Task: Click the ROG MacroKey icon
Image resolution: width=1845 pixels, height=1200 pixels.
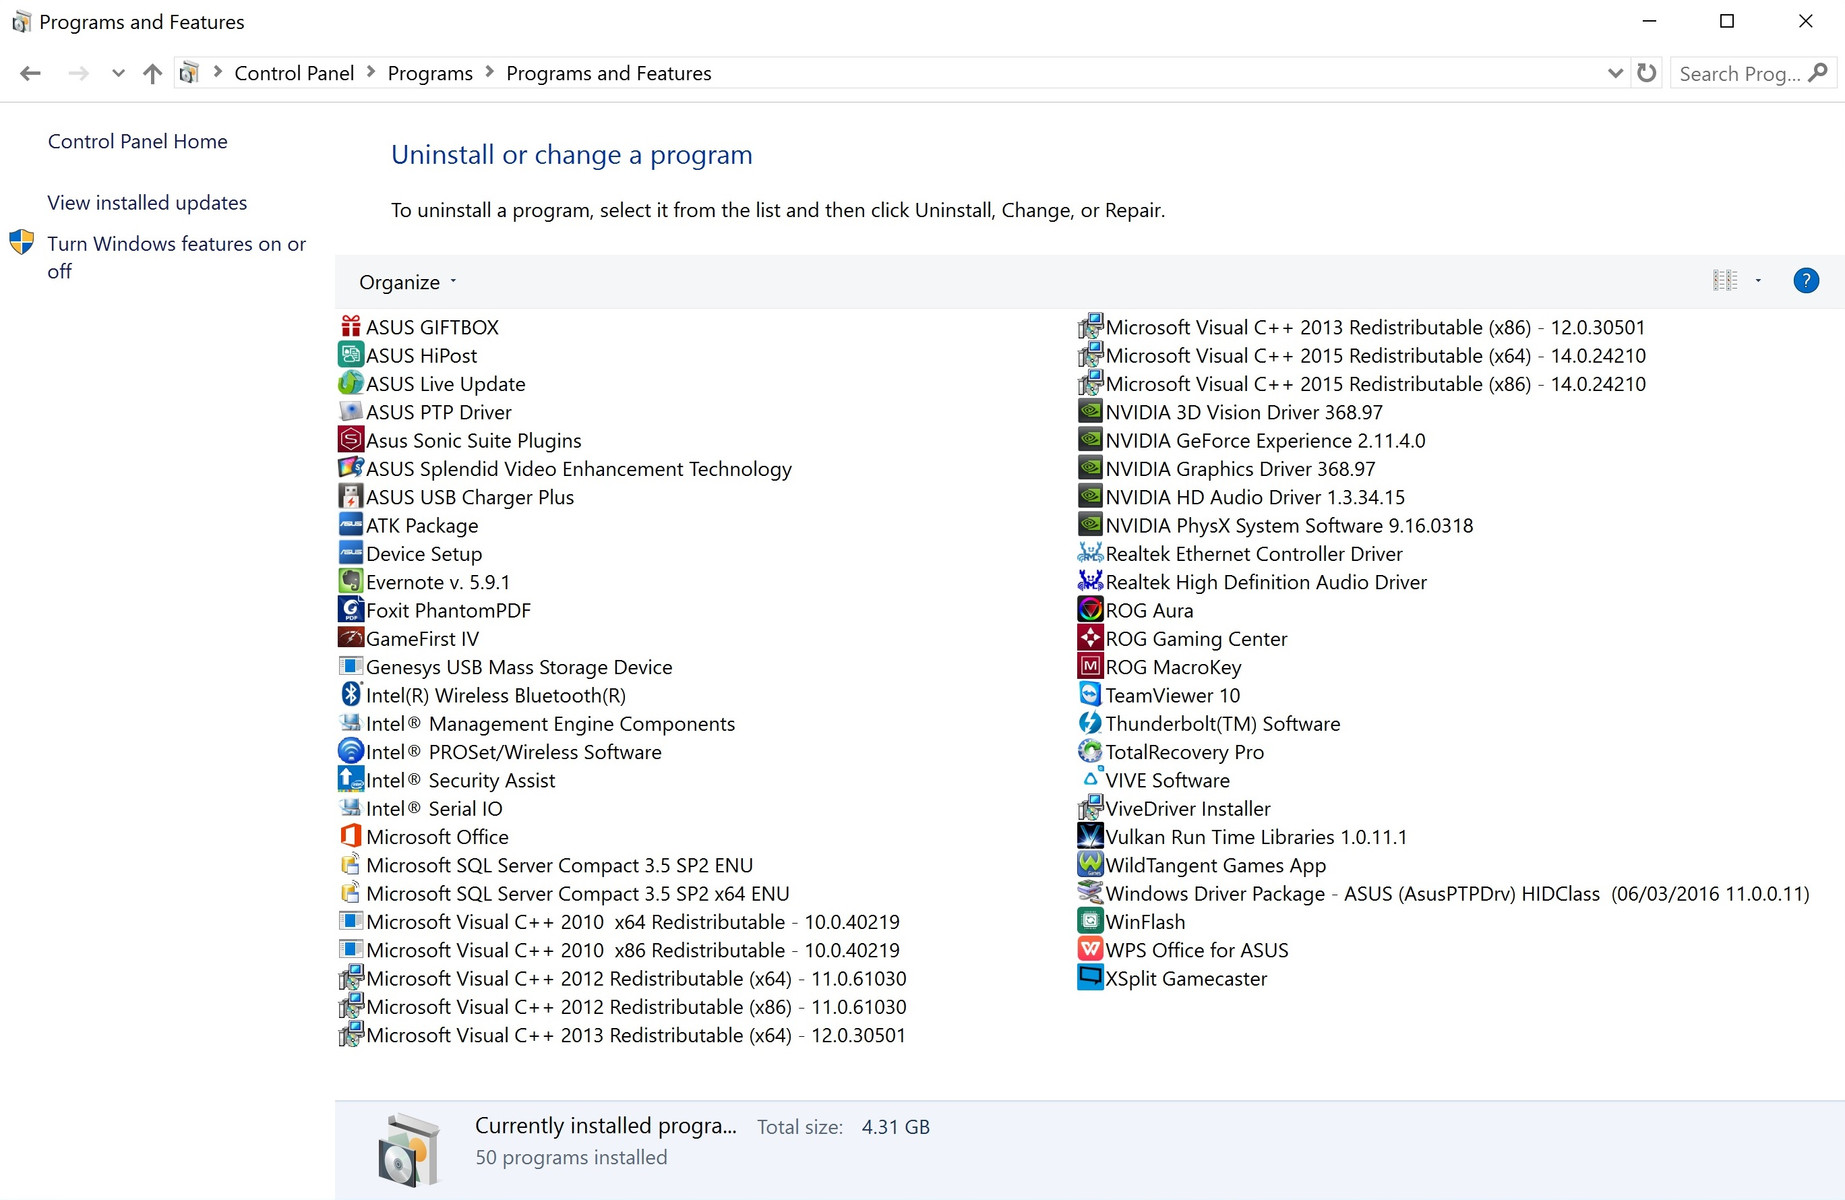Action: pyautogui.click(x=1090, y=667)
